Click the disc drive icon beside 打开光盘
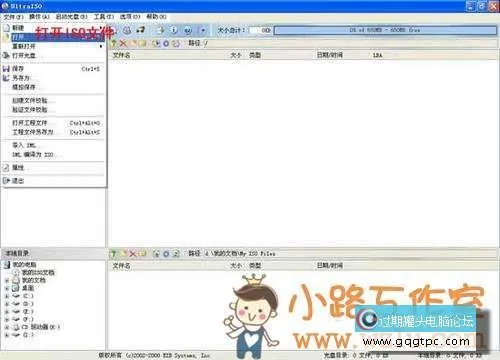 [6, 55]
